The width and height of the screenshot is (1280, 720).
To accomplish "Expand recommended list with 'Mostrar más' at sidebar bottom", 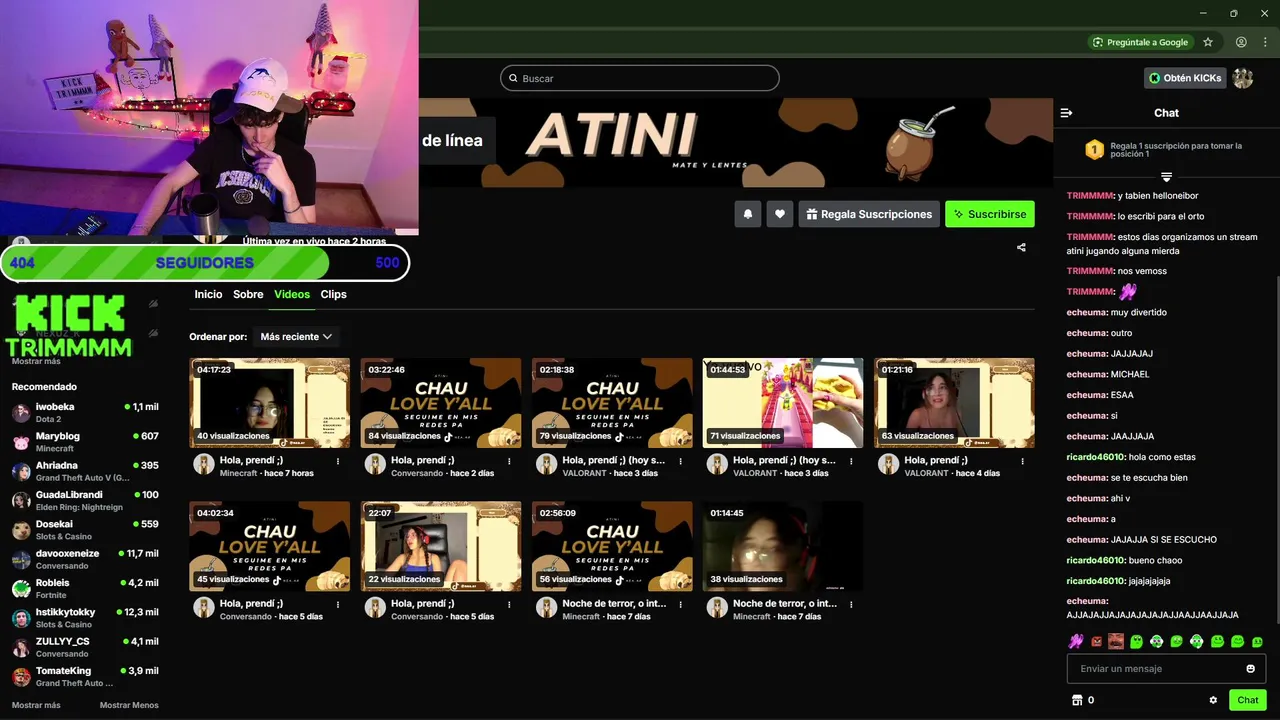I will pyautogui.click(x=36, y=705).
